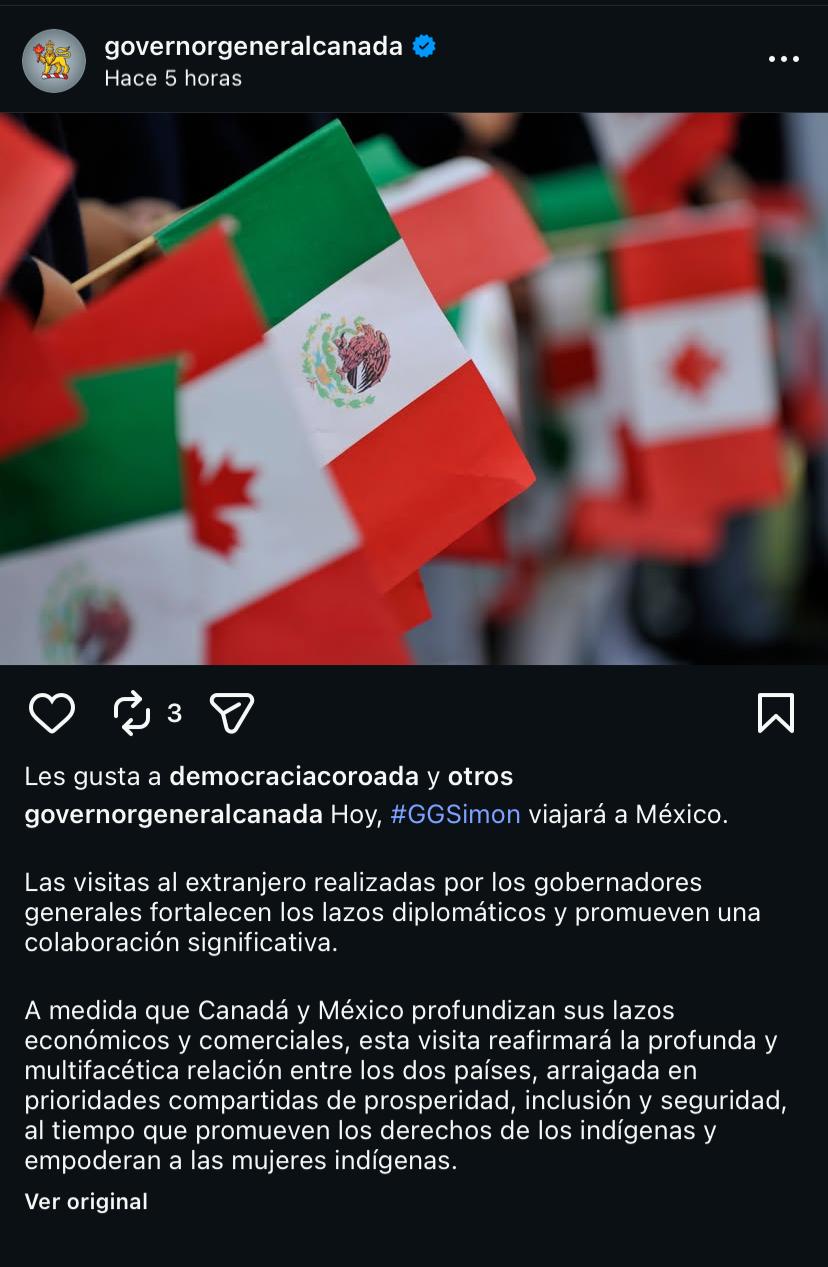Save post with the bookmark icon
The image size is (828, 1267).
[776, 713]
